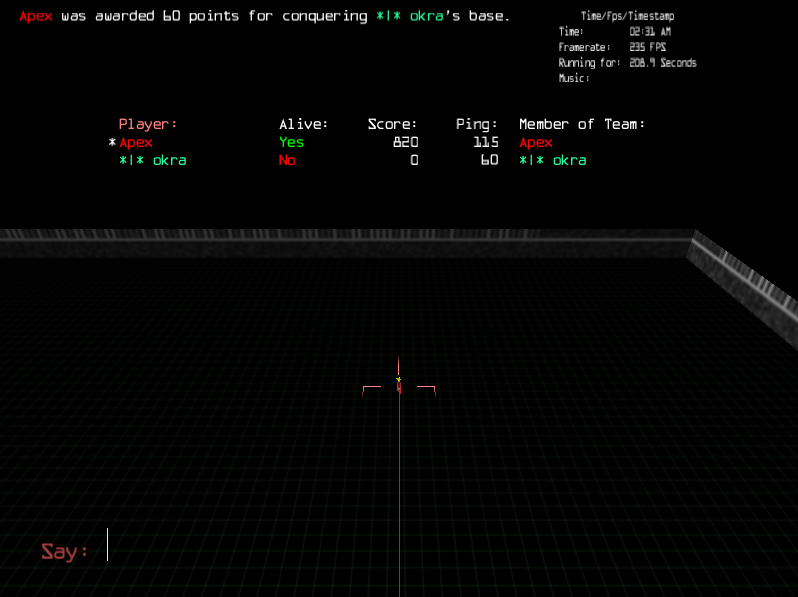Click the Running for seconds counter

662,63
